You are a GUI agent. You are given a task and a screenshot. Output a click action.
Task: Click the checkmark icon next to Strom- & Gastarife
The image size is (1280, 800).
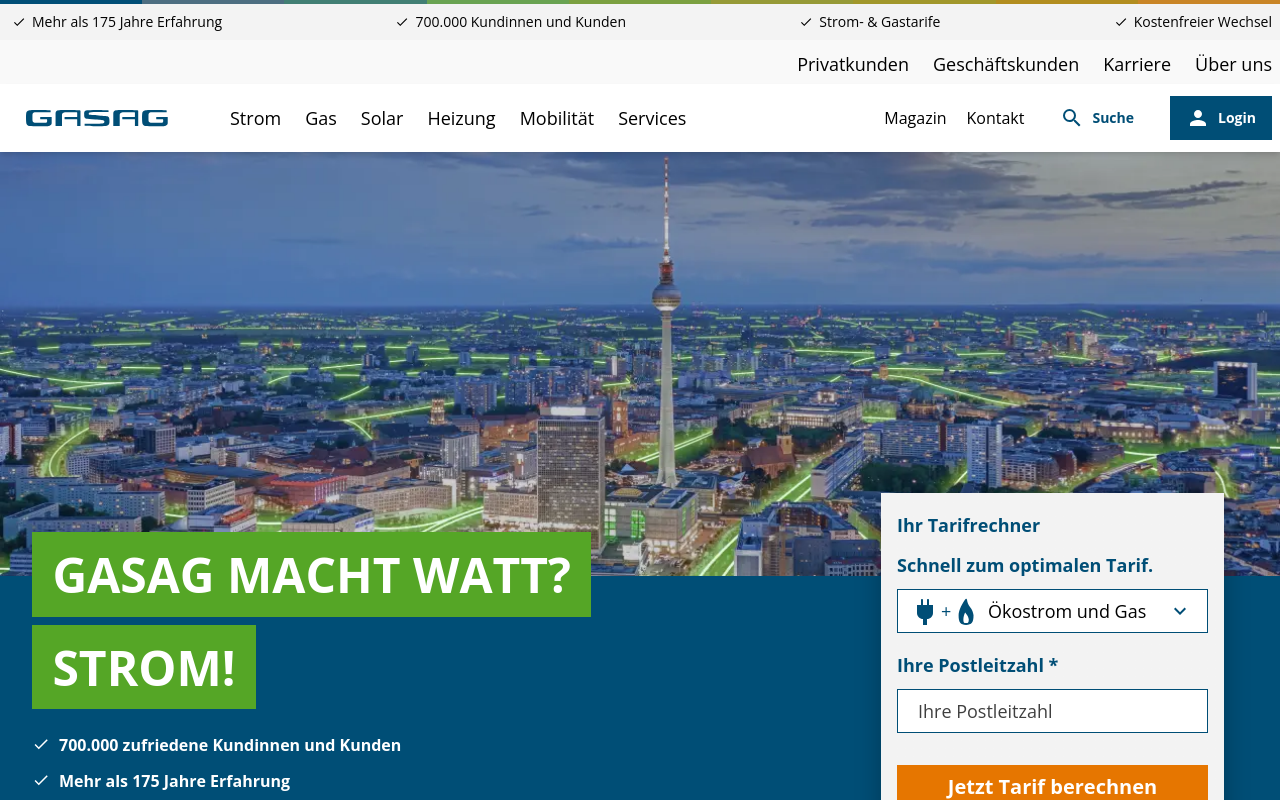pyautogui.click(x=804, y=20)
